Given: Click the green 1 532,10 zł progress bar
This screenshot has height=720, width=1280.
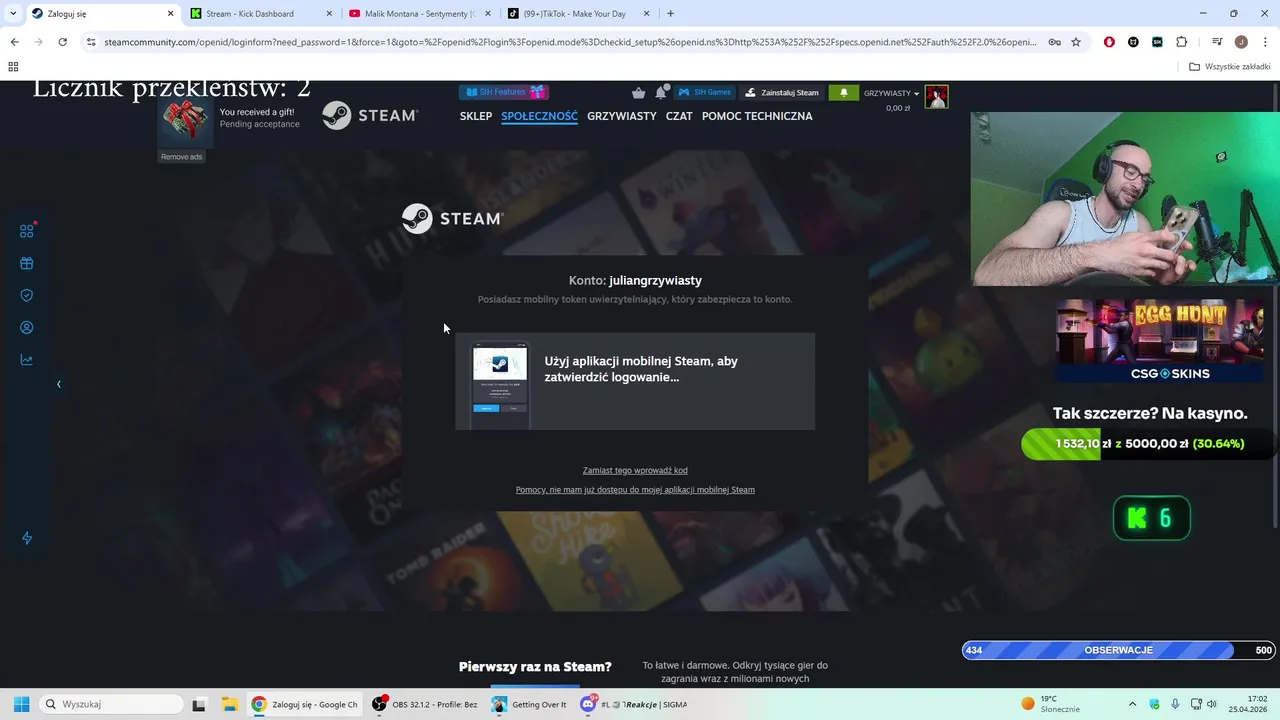Looking at the screenshot, I should 1147,444.
